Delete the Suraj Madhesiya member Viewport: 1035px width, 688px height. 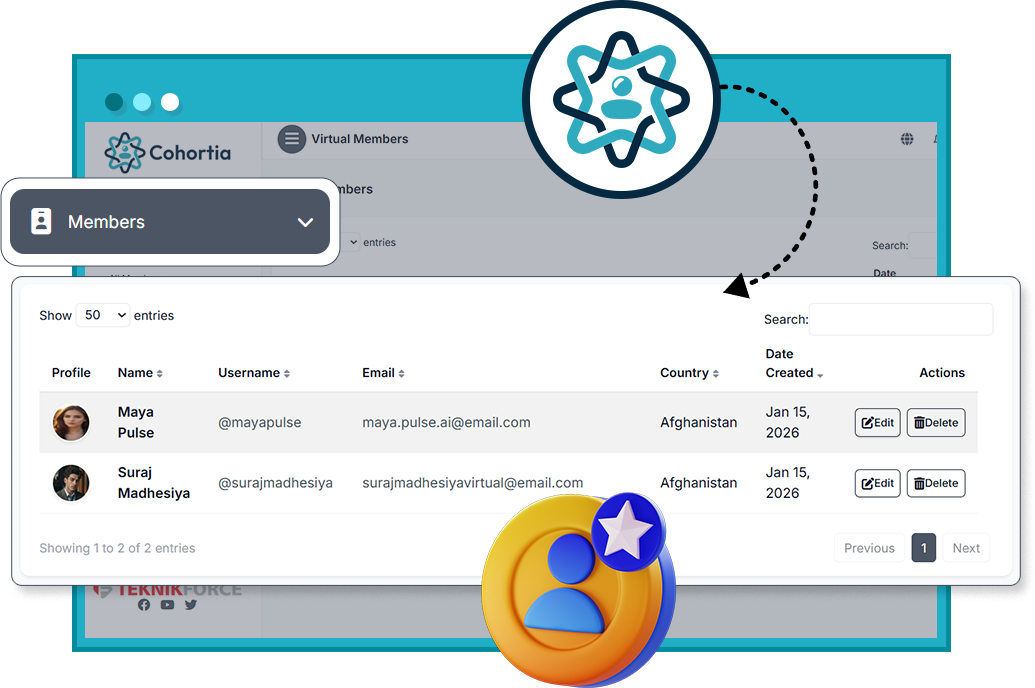pyautogui.click(x=935, y=483)
